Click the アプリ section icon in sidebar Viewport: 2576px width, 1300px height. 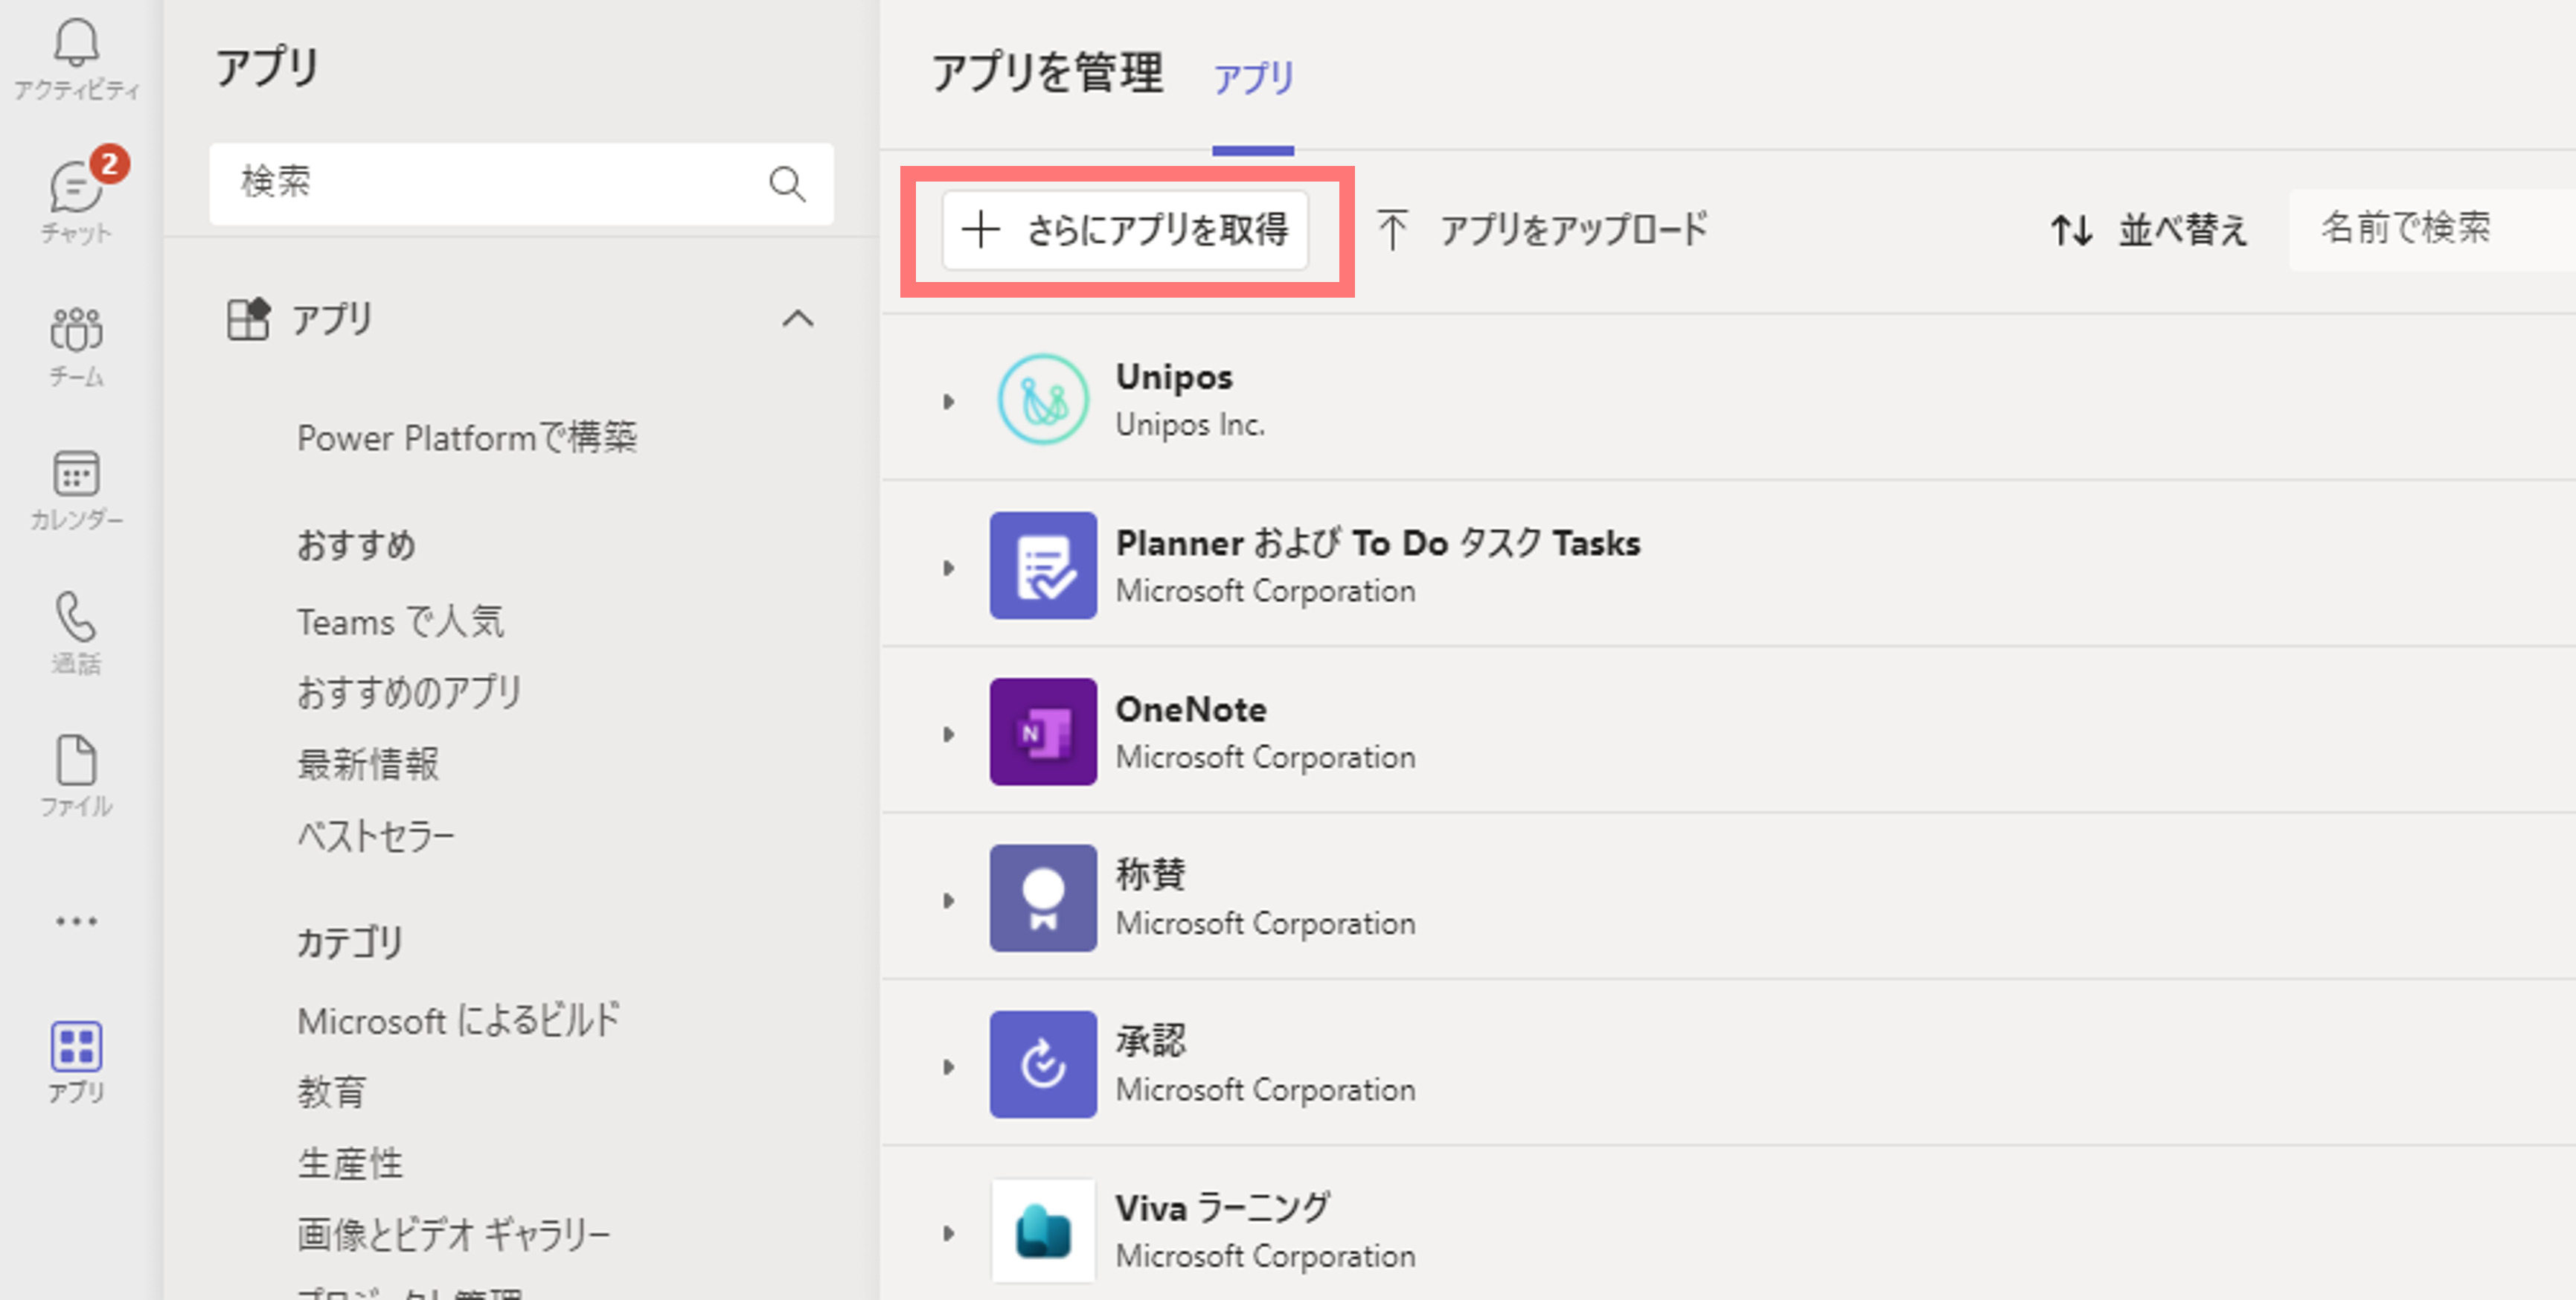(248, 319)
